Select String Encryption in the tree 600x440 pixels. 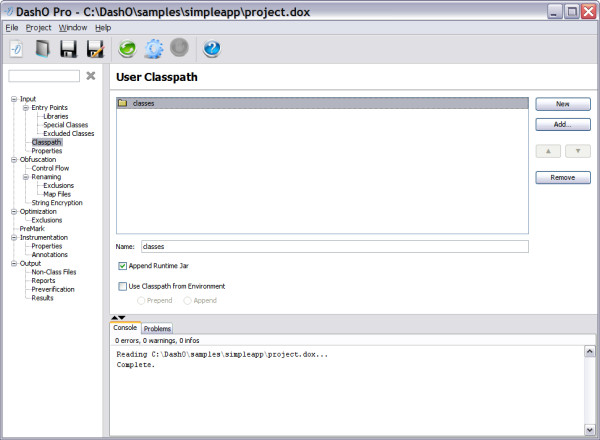pos(57,203)
